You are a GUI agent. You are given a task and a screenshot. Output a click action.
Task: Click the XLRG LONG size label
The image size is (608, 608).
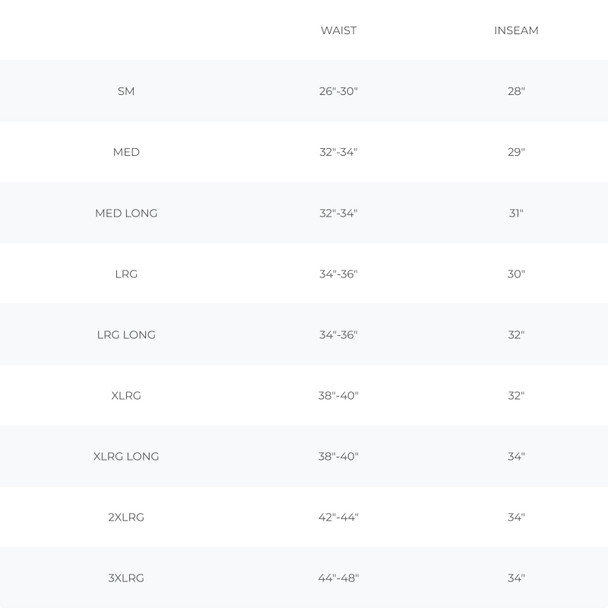[x=126, y=457]
